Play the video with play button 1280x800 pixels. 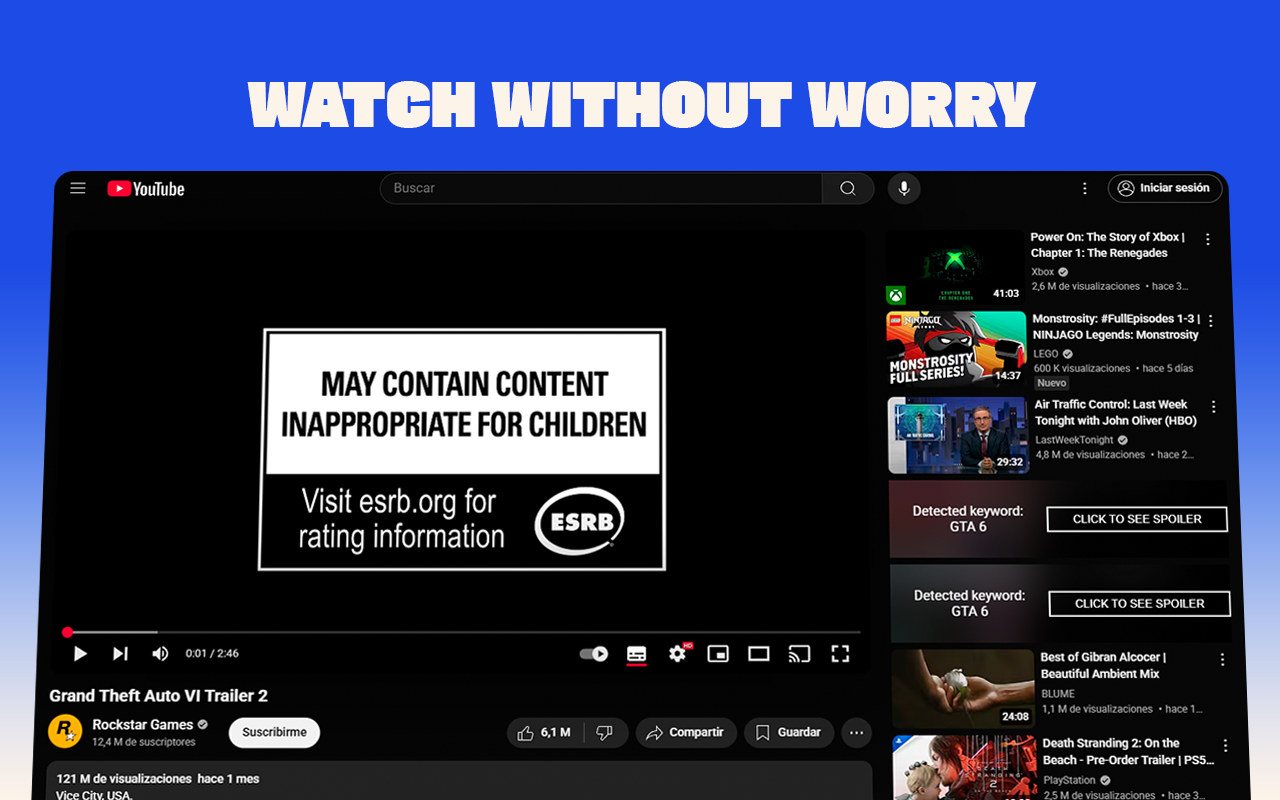pos(80,654)
